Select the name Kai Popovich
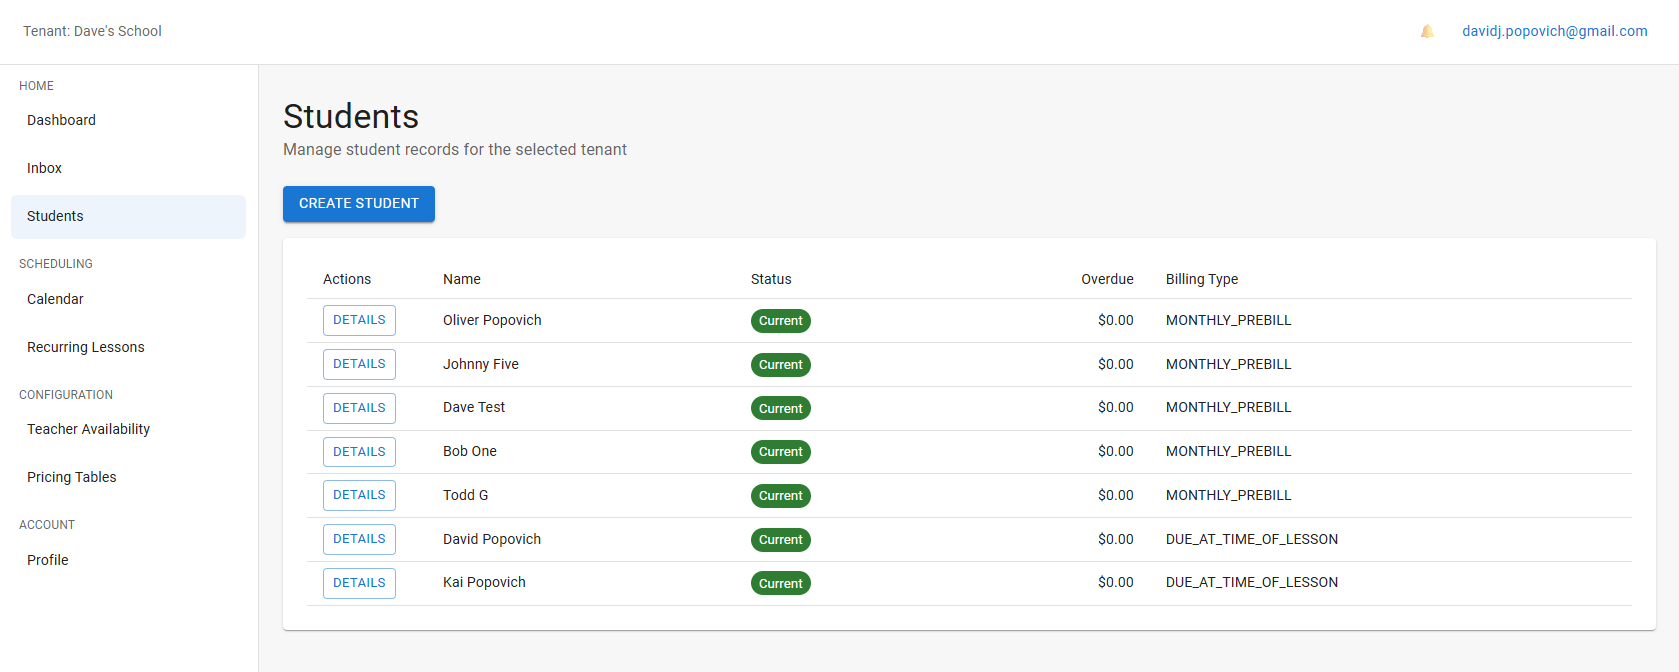Screen dimensions: 1679x672 pyautogui.click(x=484, y=582)
